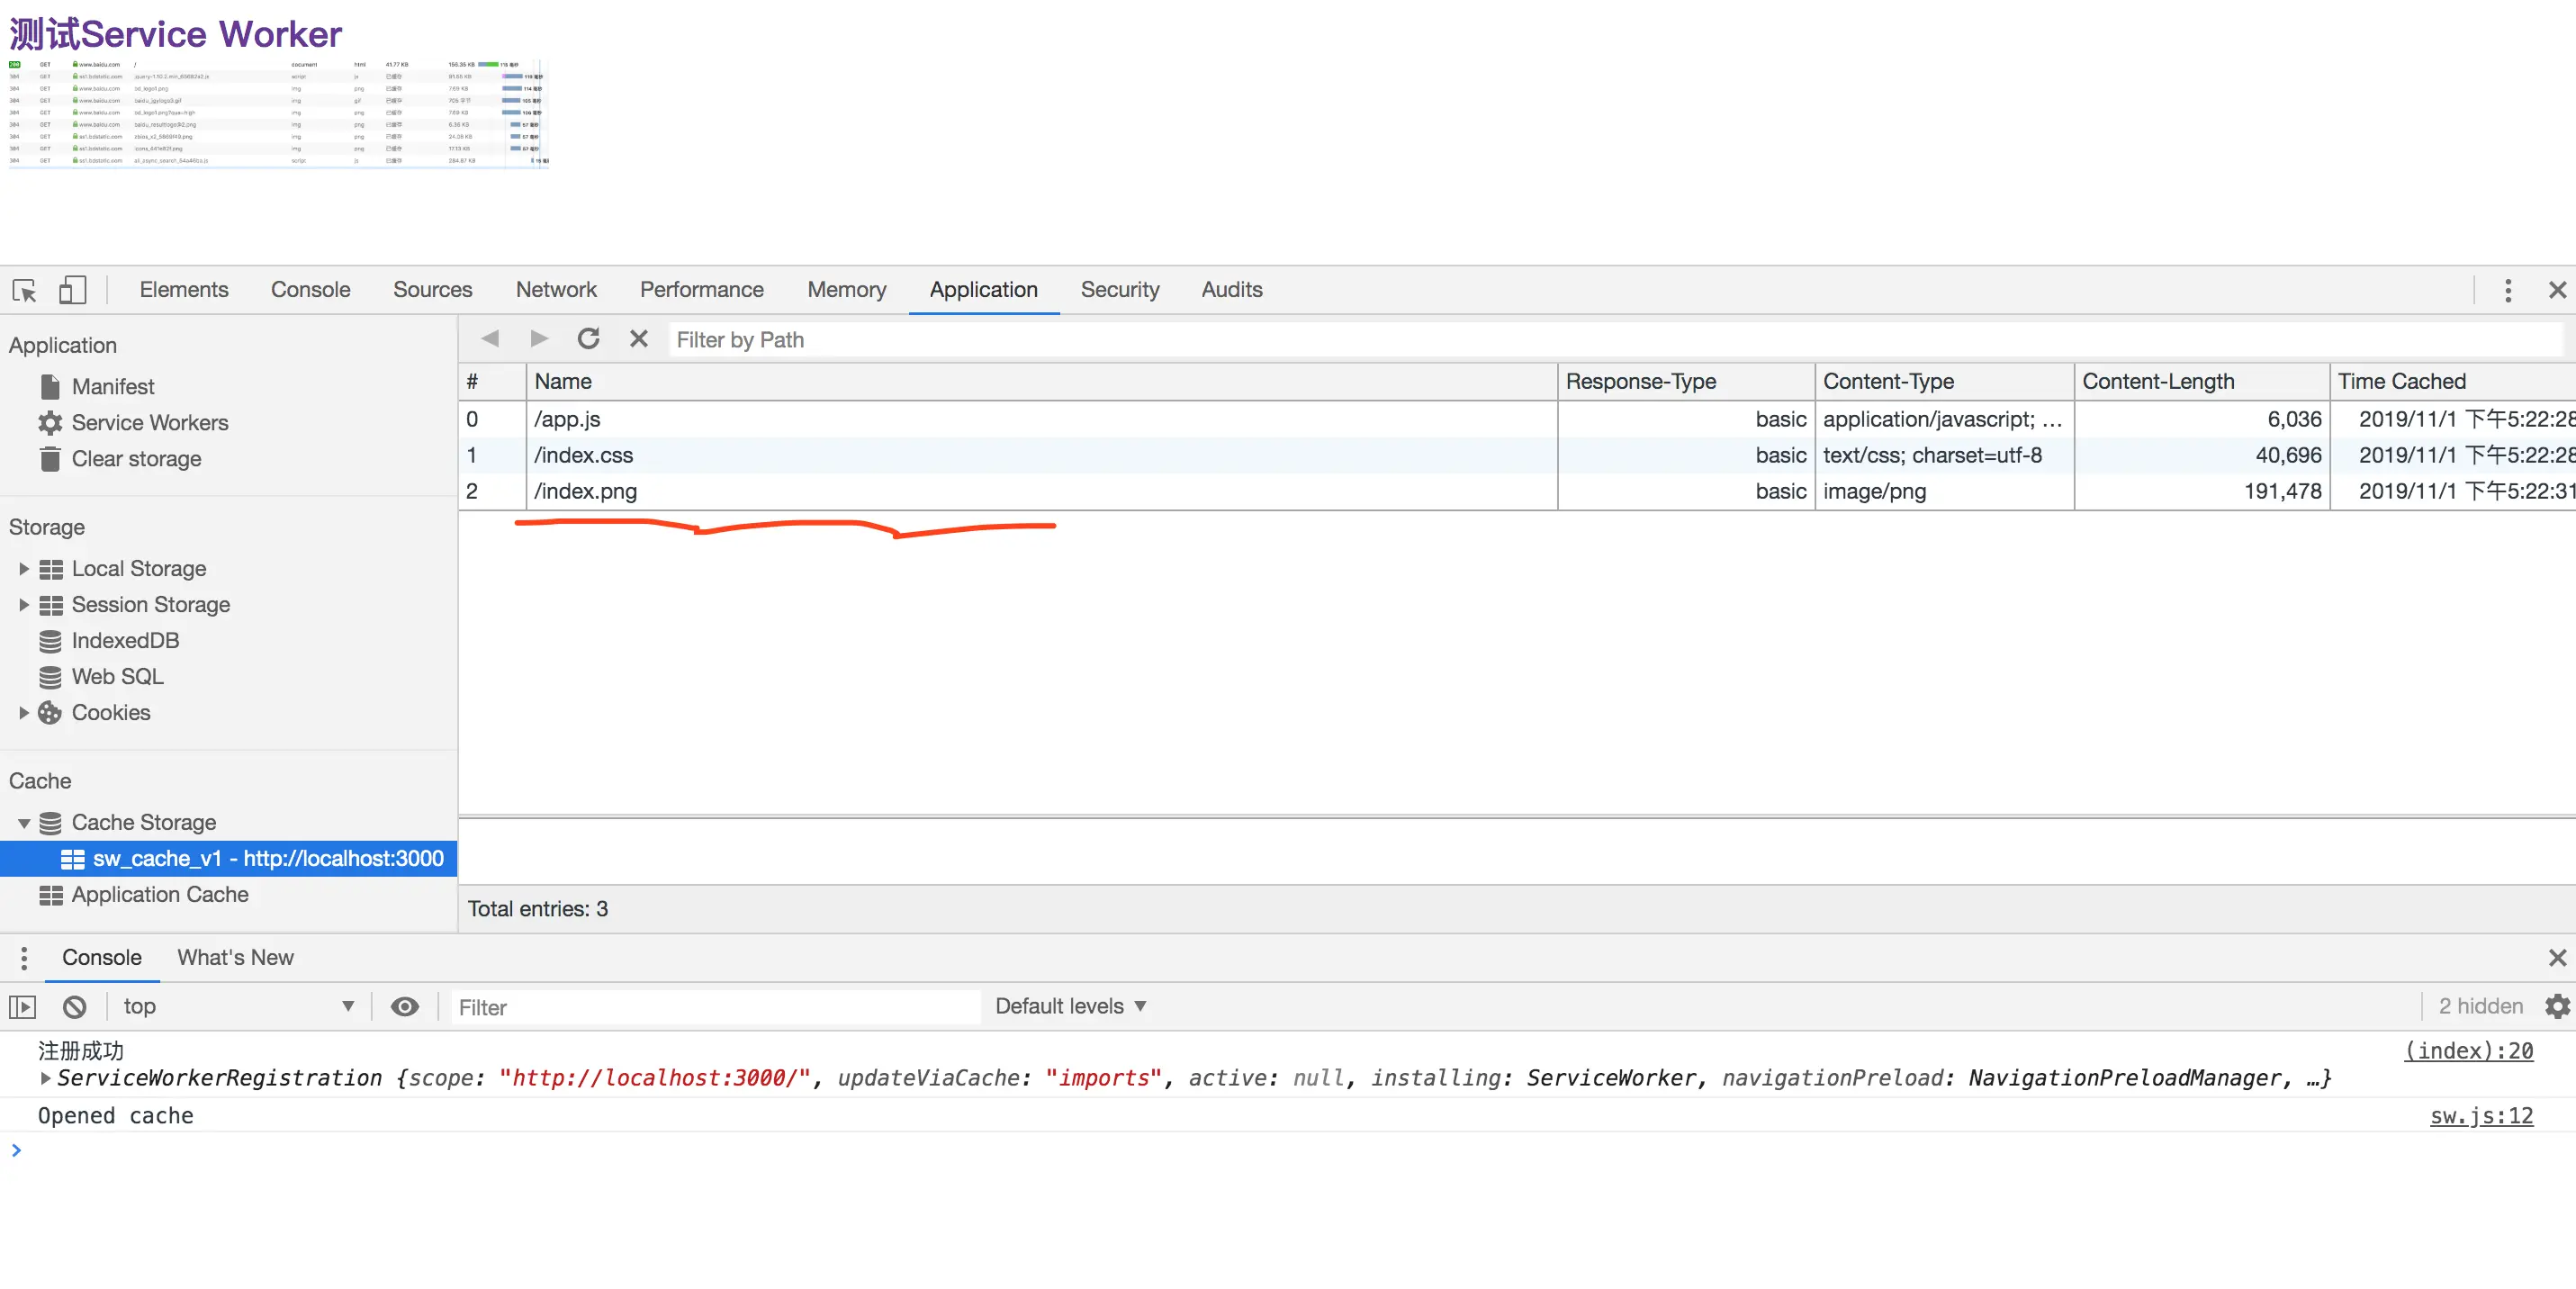This screenshot has width=2576, height=1289.
Task: Switch to the Memory tab
Action: [x=846, y=290]
